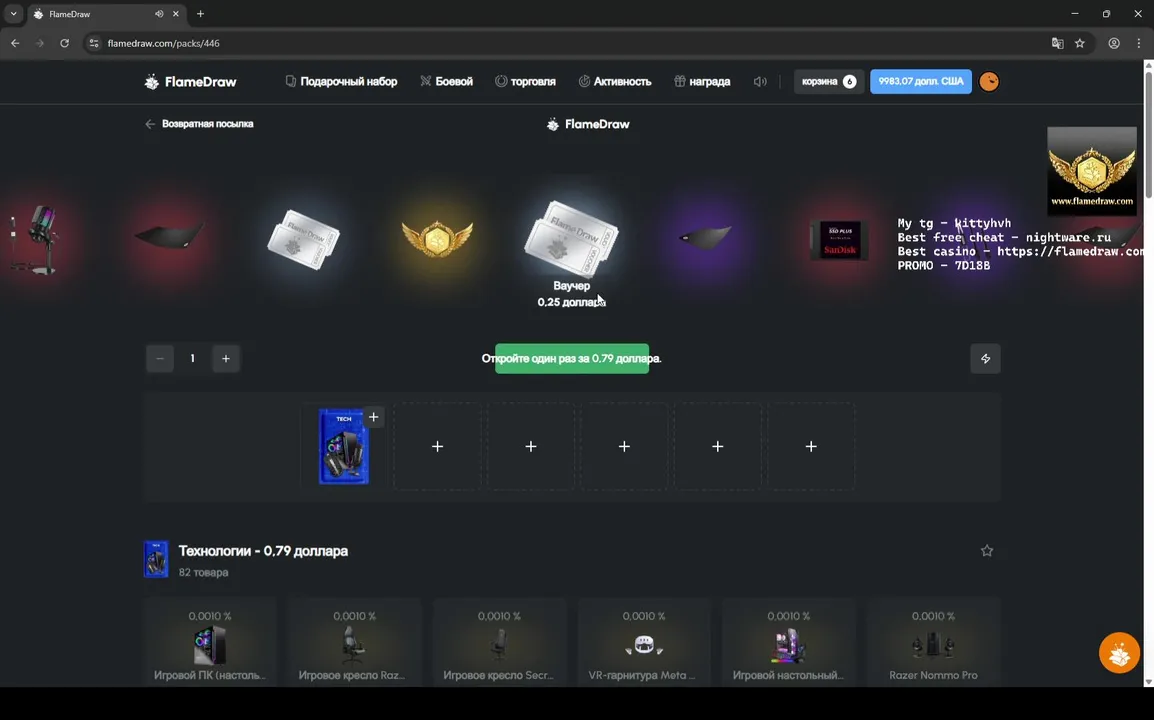Bookmark this page with star
This screenshot has width=1154, height=720.
[x=1080, y=43]
